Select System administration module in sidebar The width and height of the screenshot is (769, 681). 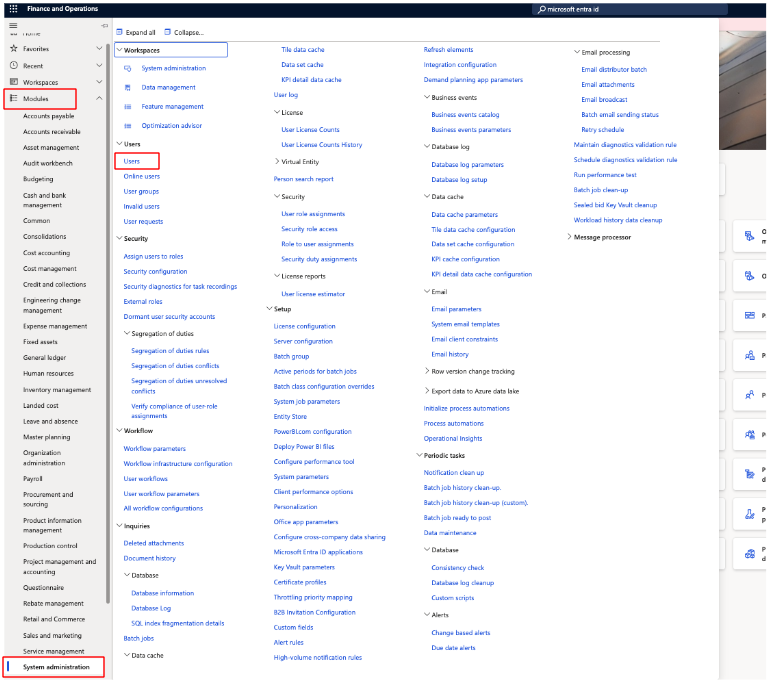(56, 667)
